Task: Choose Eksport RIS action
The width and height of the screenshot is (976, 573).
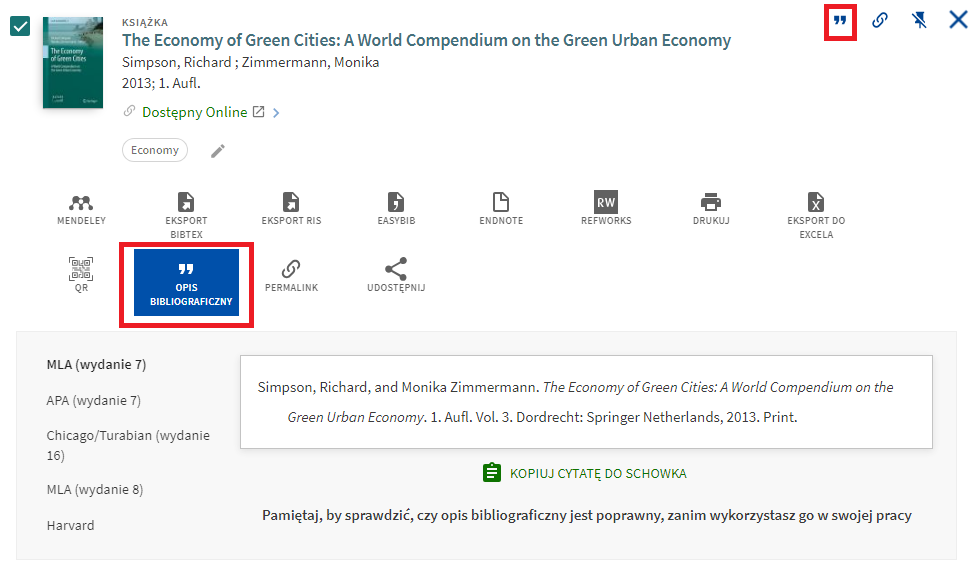Action: point(291,209)
